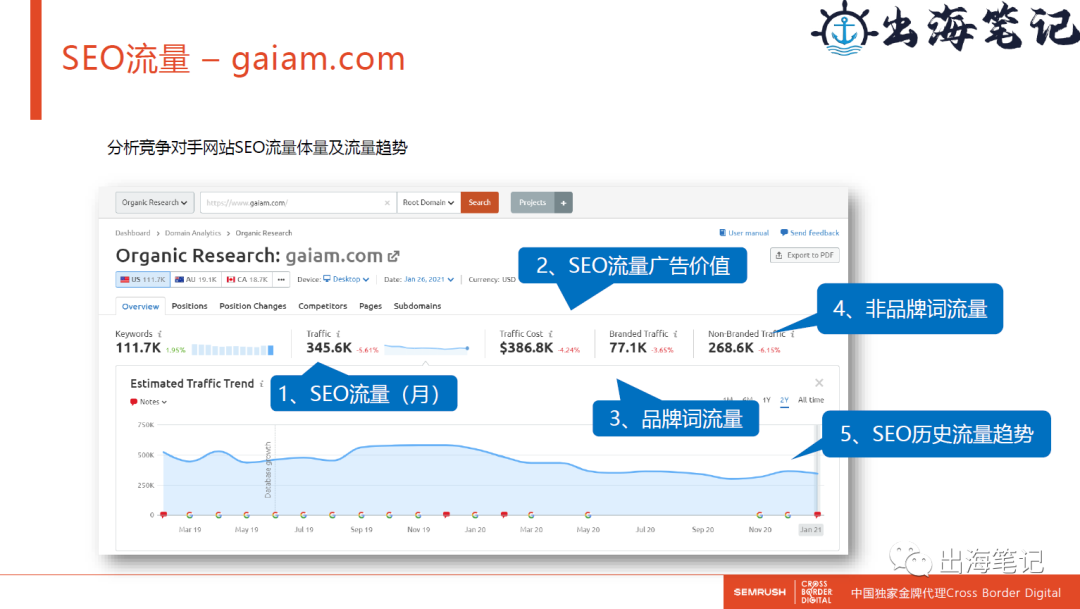Go to Dashboard breadcrumb

132,233
